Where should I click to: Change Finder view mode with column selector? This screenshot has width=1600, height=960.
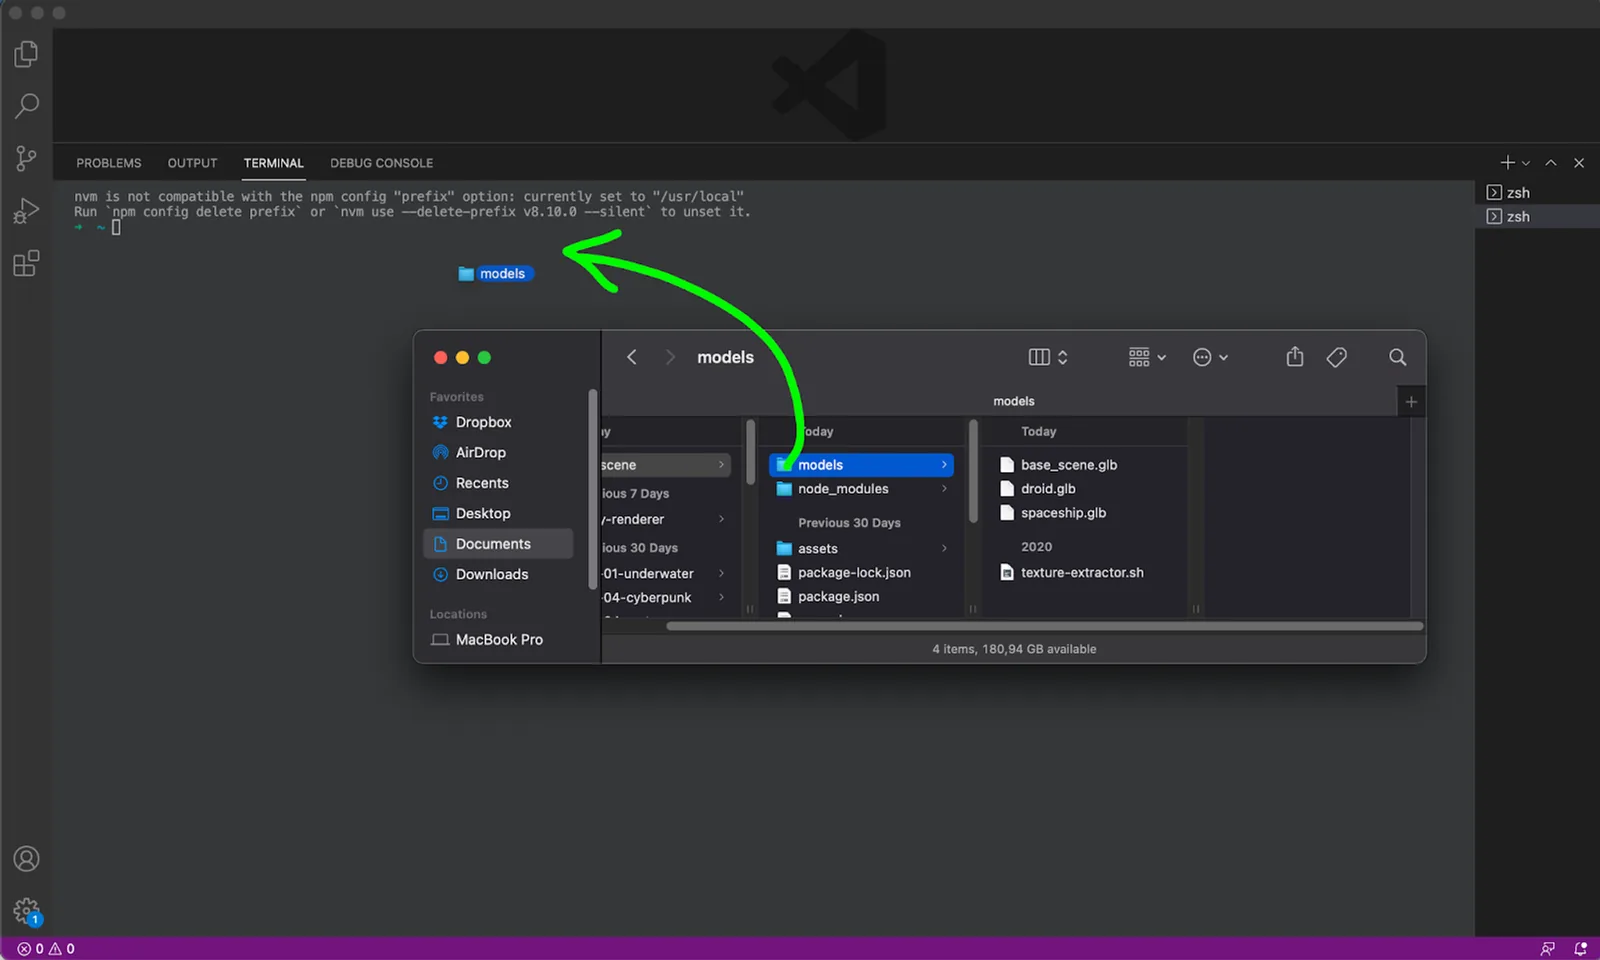pyautogui.click(x=1048, y=357)
